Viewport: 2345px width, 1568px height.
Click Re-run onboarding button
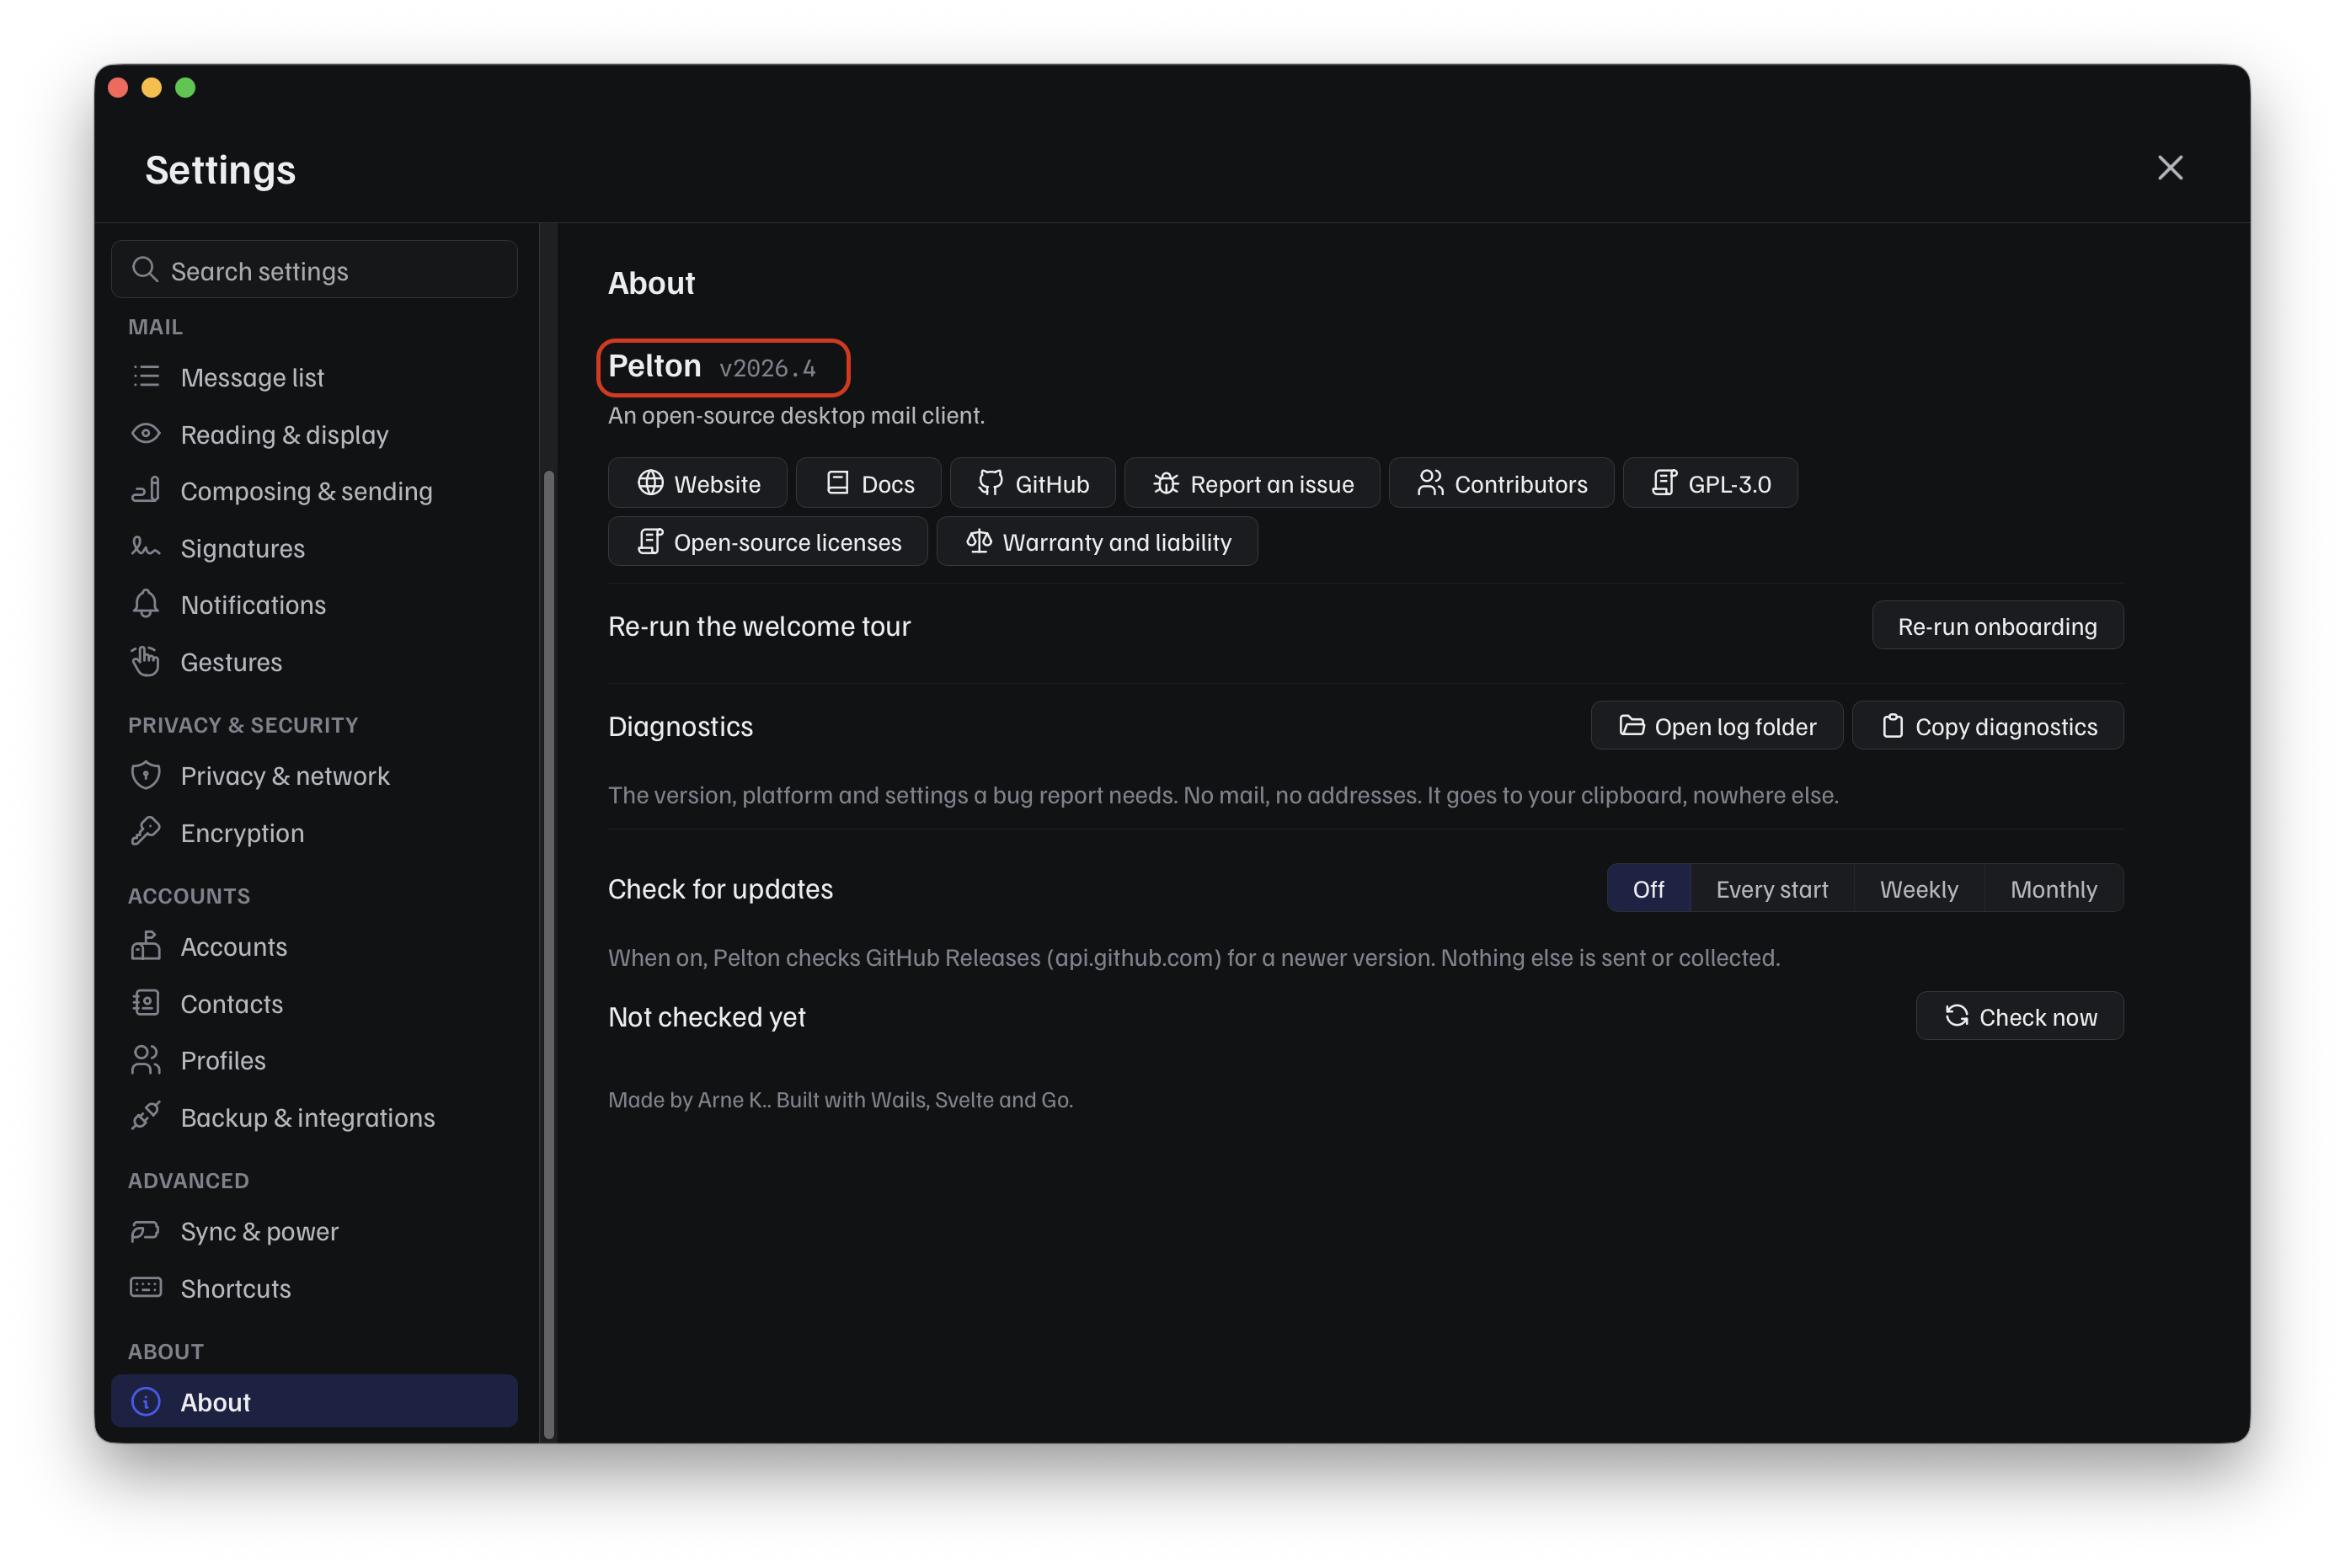pos(1997,626)
